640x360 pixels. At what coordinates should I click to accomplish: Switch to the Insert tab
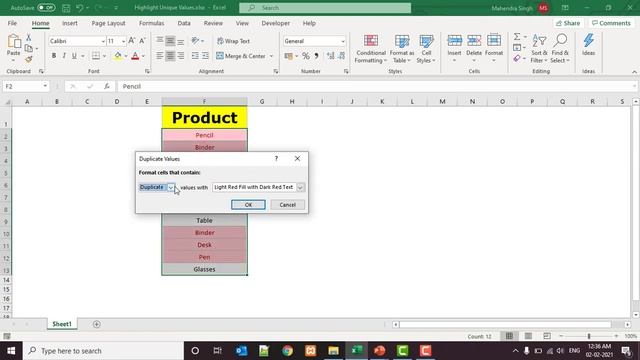pos(70,23)
